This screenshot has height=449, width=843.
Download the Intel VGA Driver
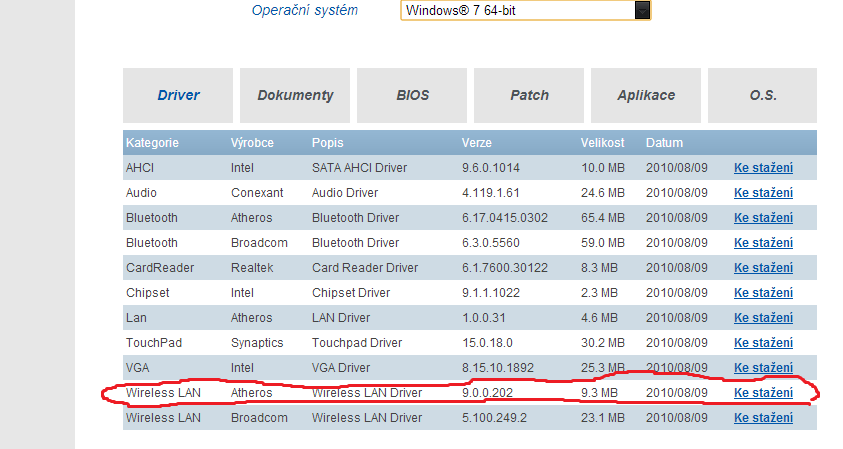coord(763,368)
